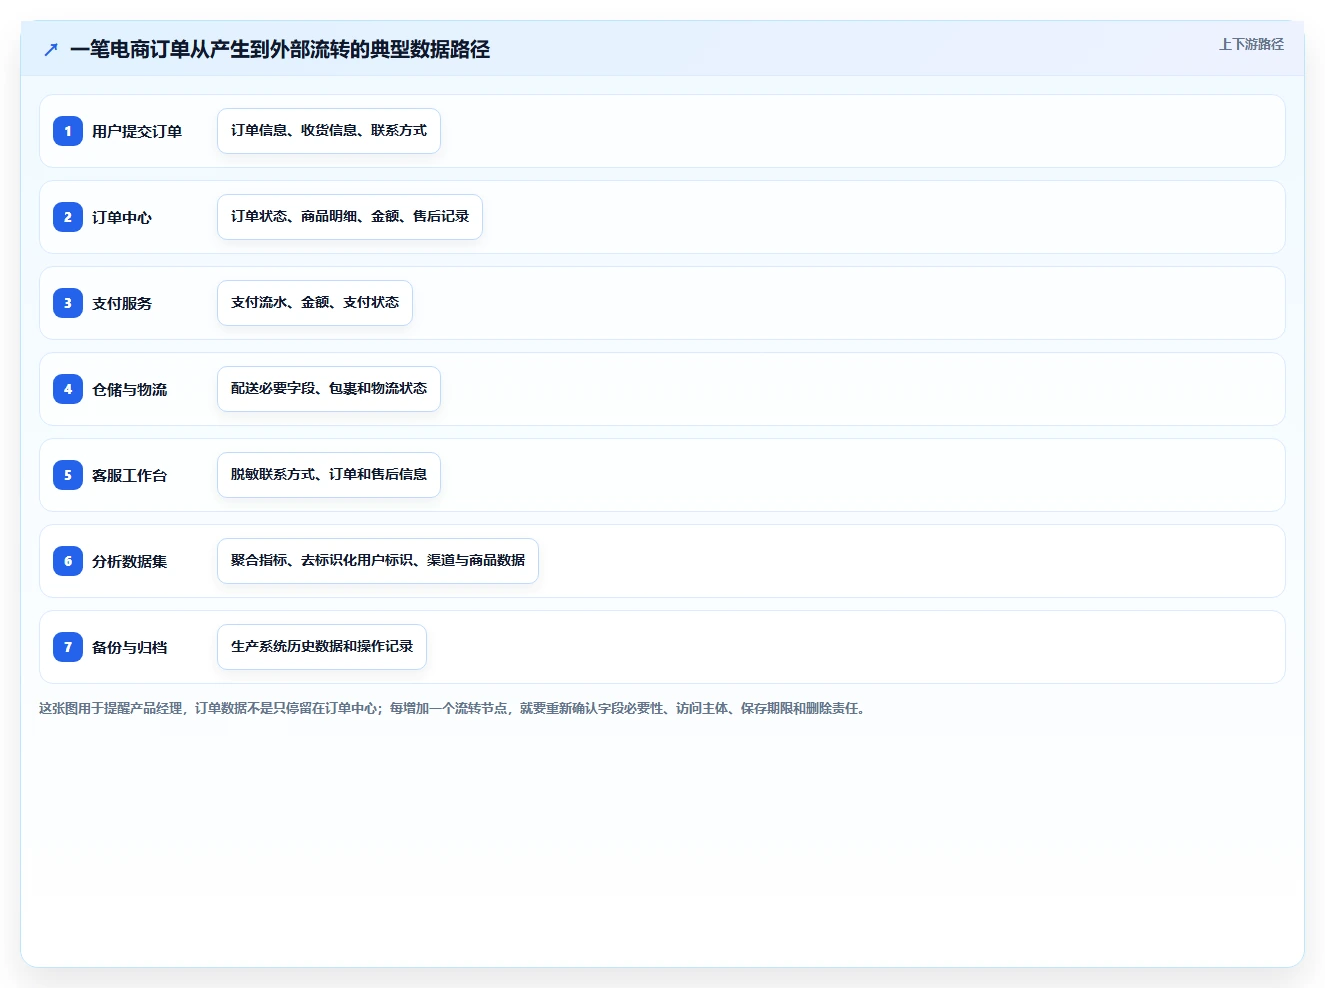Click step number 3 badge
The height and width of the screenshot is (988, 1325).
click(x=68, y=303)
